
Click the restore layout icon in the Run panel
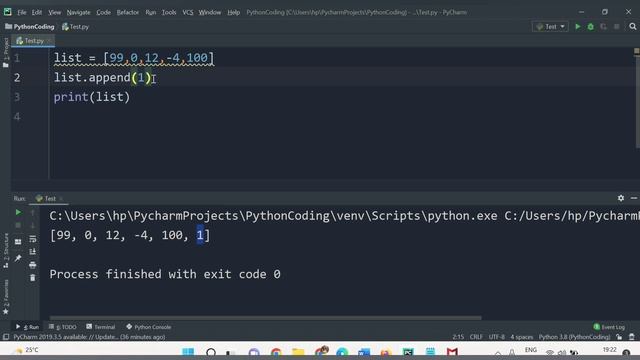18,242
